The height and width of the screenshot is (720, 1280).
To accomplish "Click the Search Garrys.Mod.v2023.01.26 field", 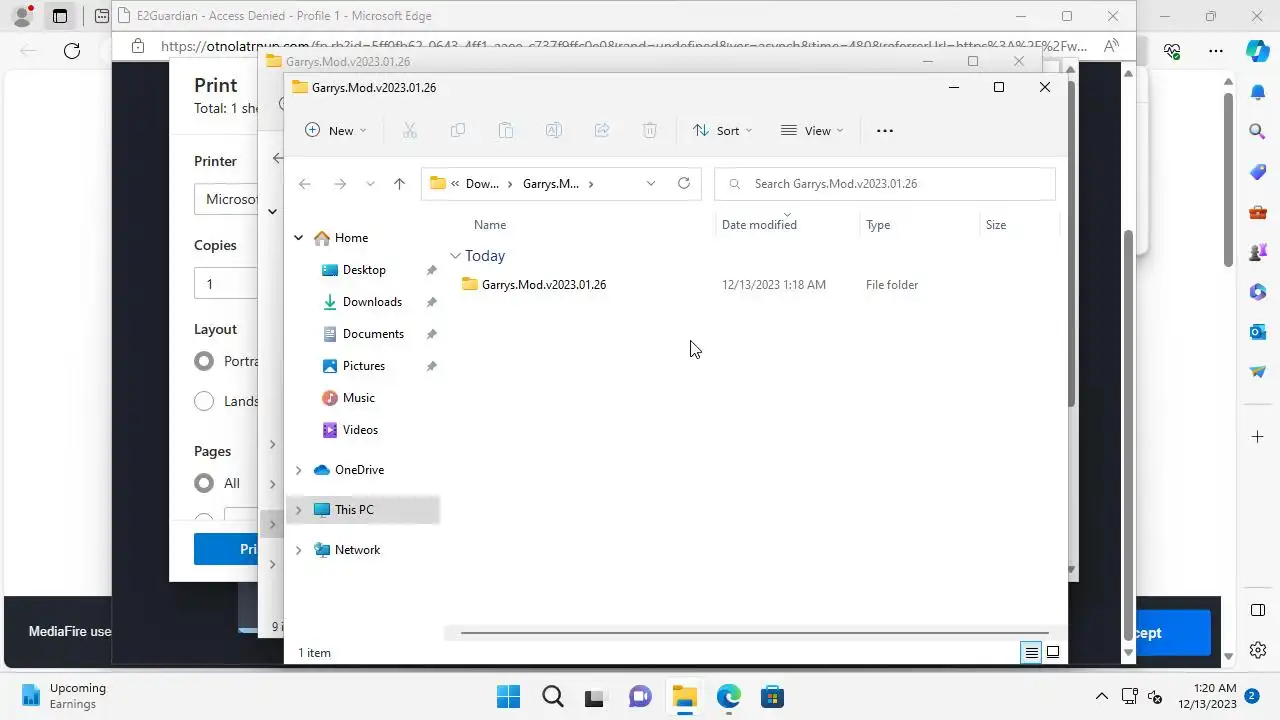I will click(885, 184).
